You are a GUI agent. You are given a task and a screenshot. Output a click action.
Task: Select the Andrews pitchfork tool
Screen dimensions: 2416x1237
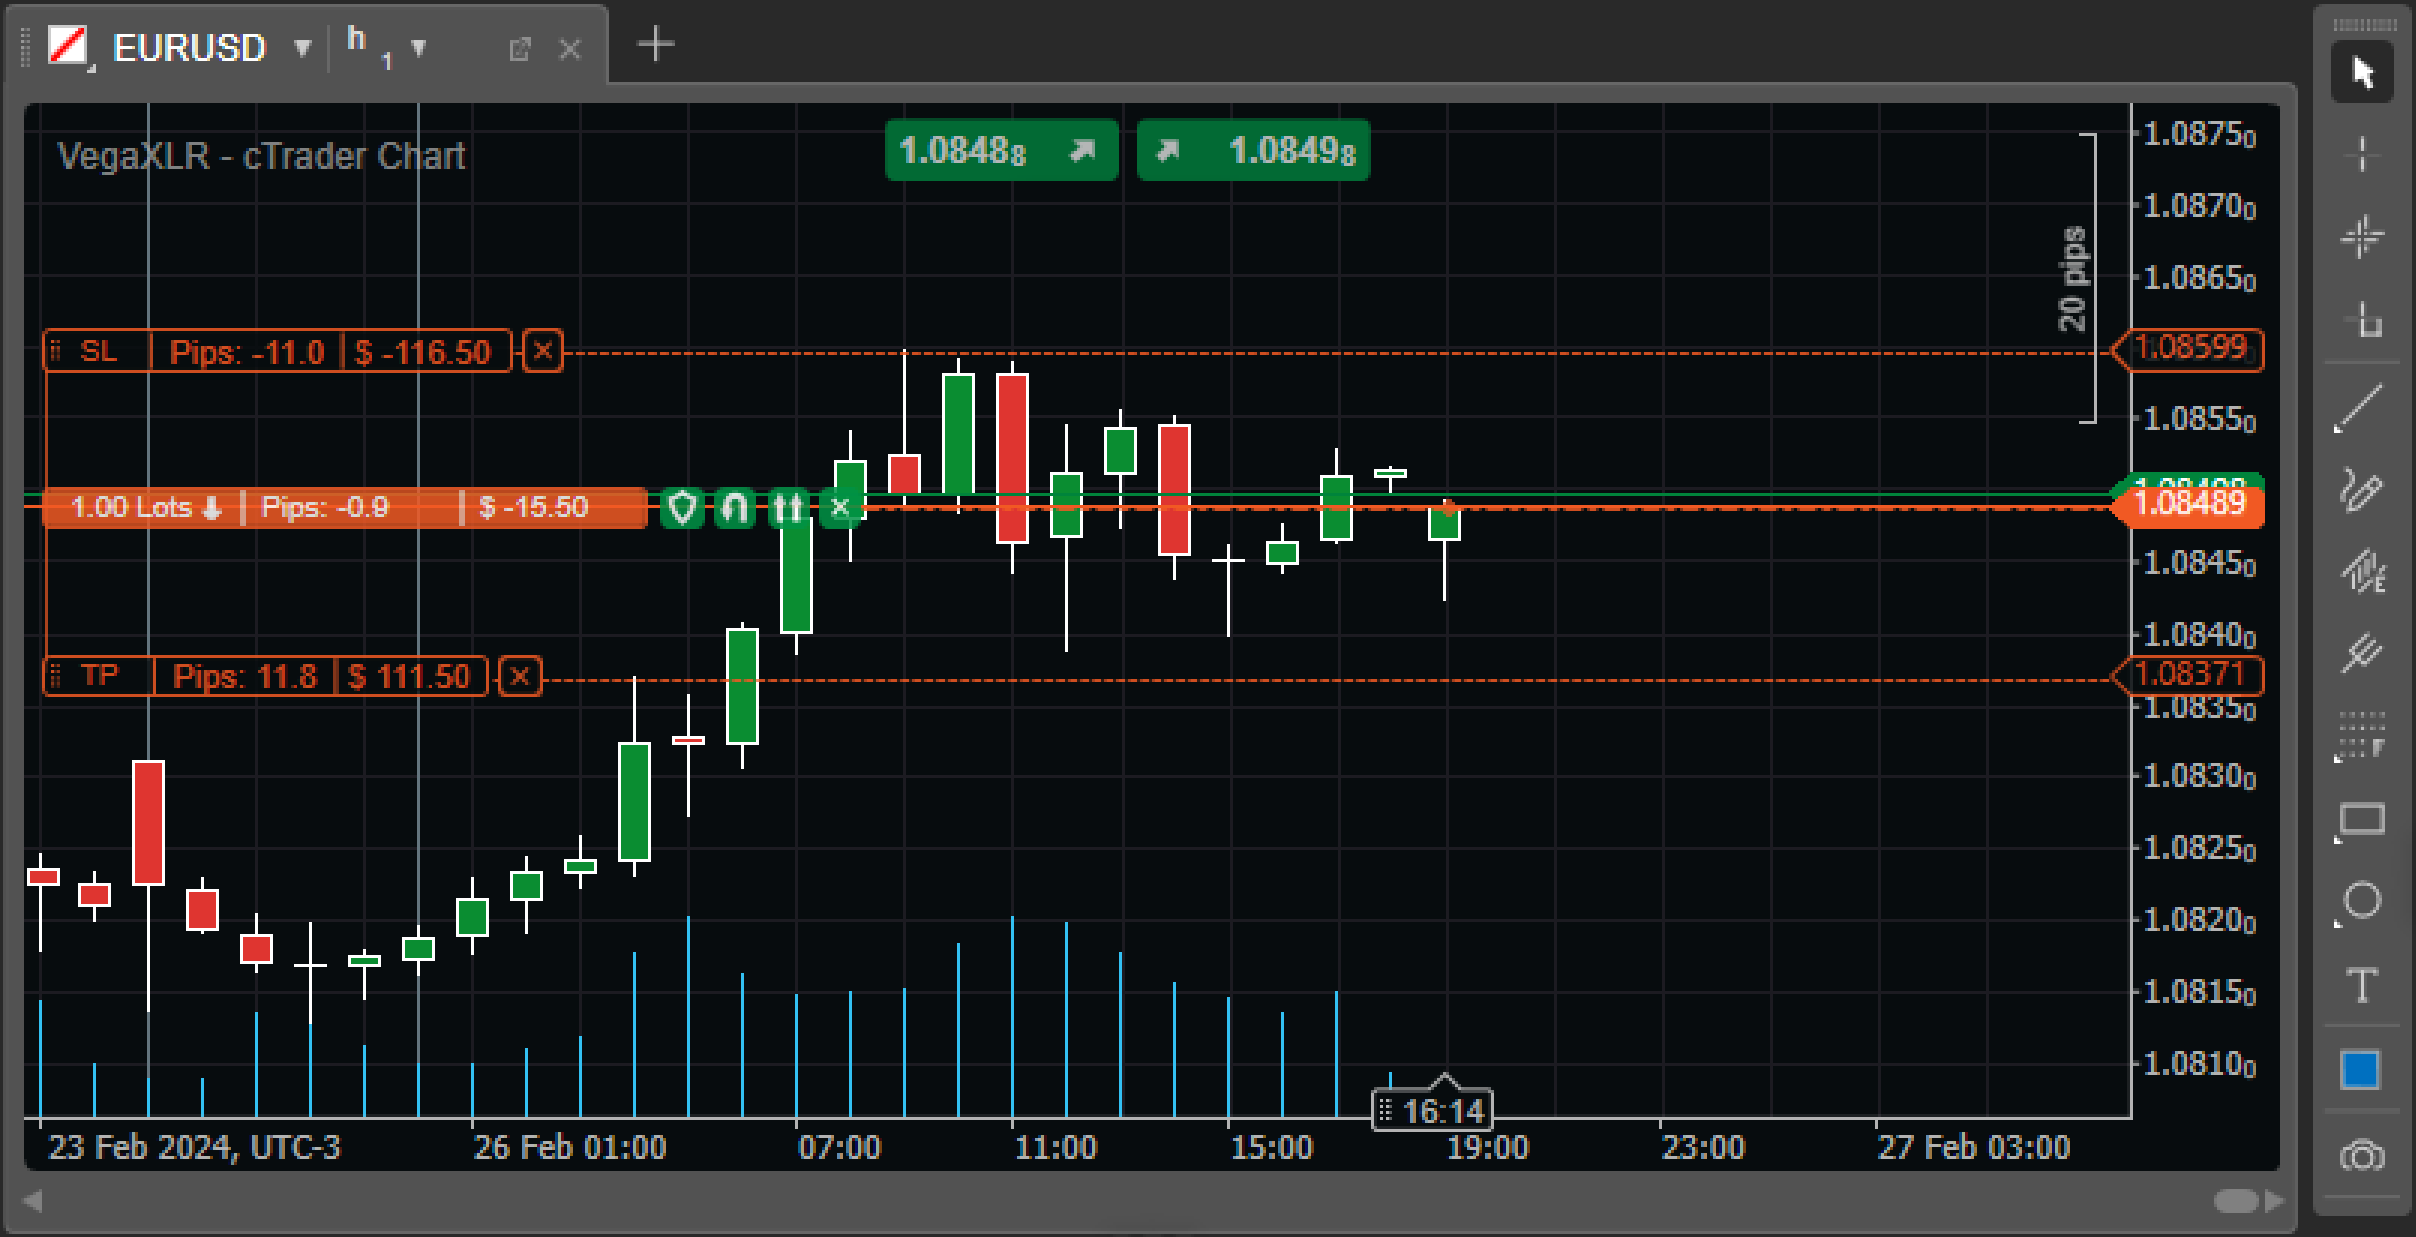tap(2361, 654)
